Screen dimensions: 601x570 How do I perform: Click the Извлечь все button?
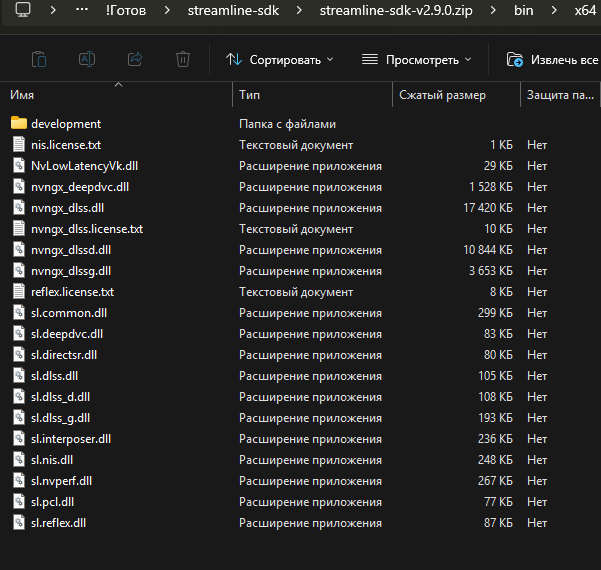pyautogui.click(x=552, y=59)
